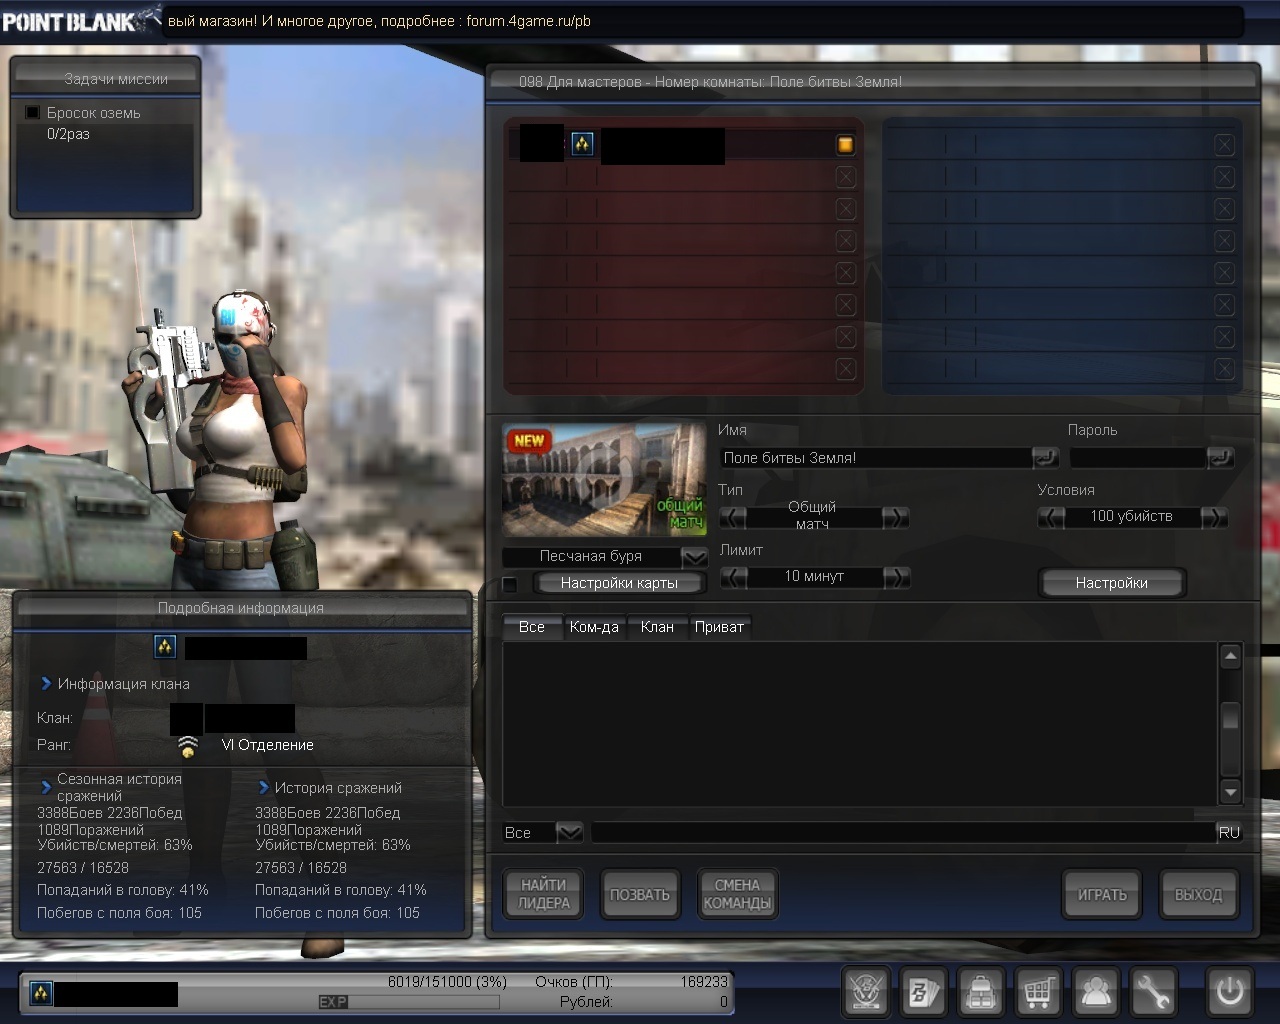
Task: Toggle the Бросок оземь mission checkbox
Action: 32,113
